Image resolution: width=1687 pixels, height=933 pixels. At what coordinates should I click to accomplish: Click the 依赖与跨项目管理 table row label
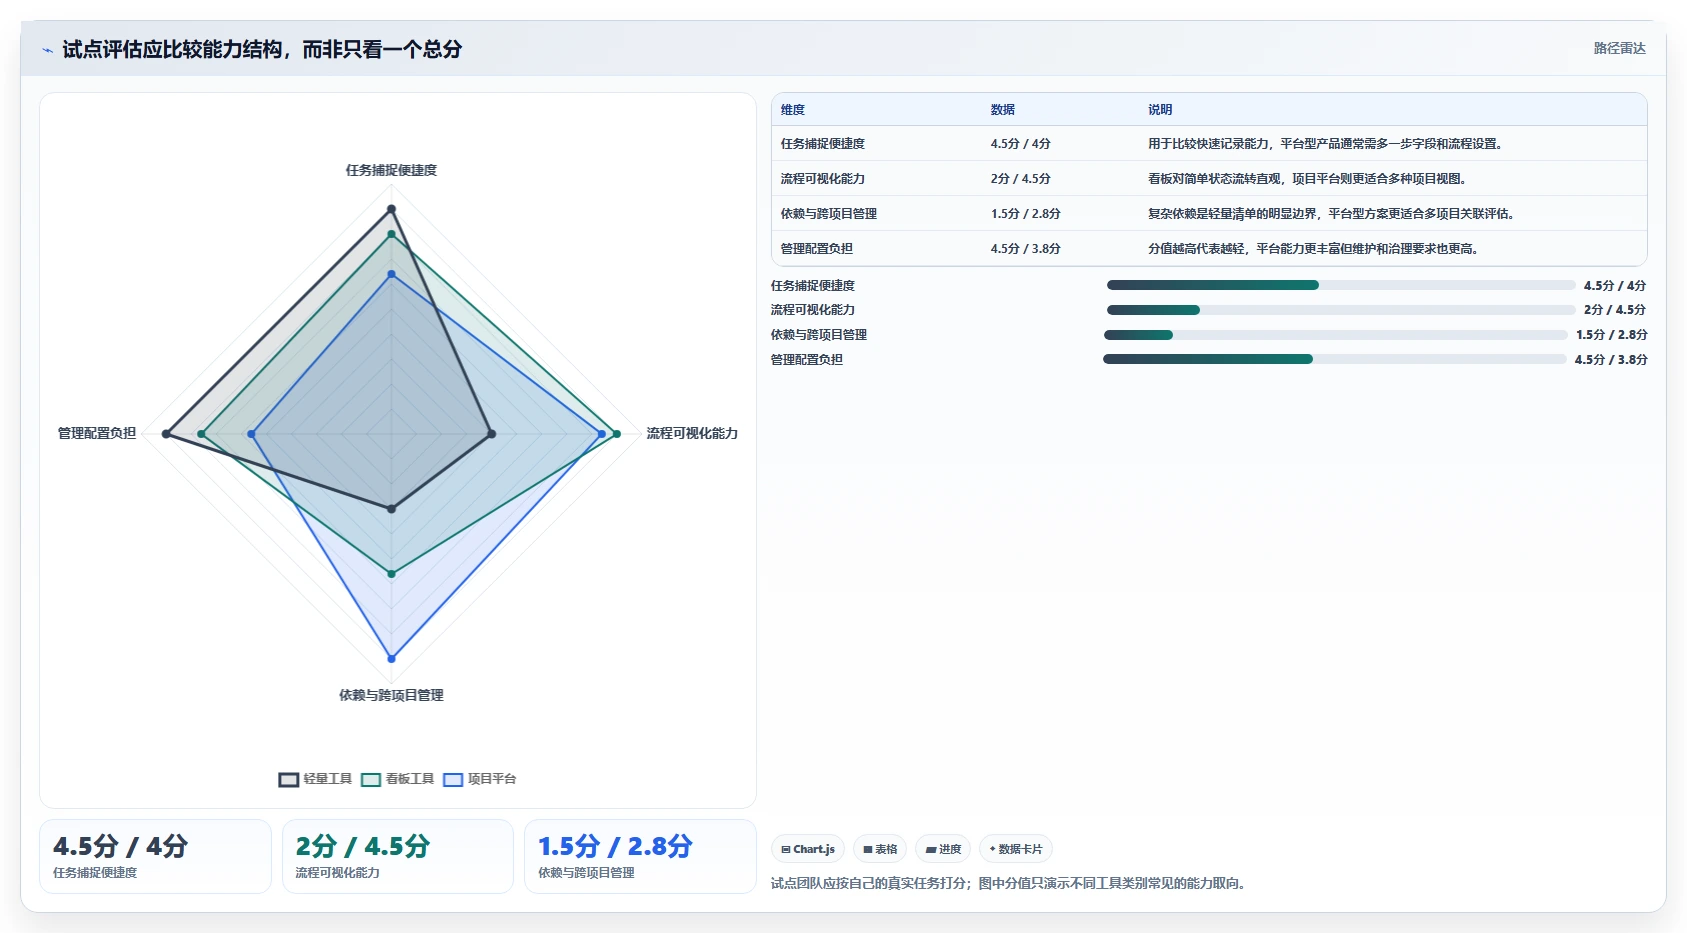pos(829,214)
